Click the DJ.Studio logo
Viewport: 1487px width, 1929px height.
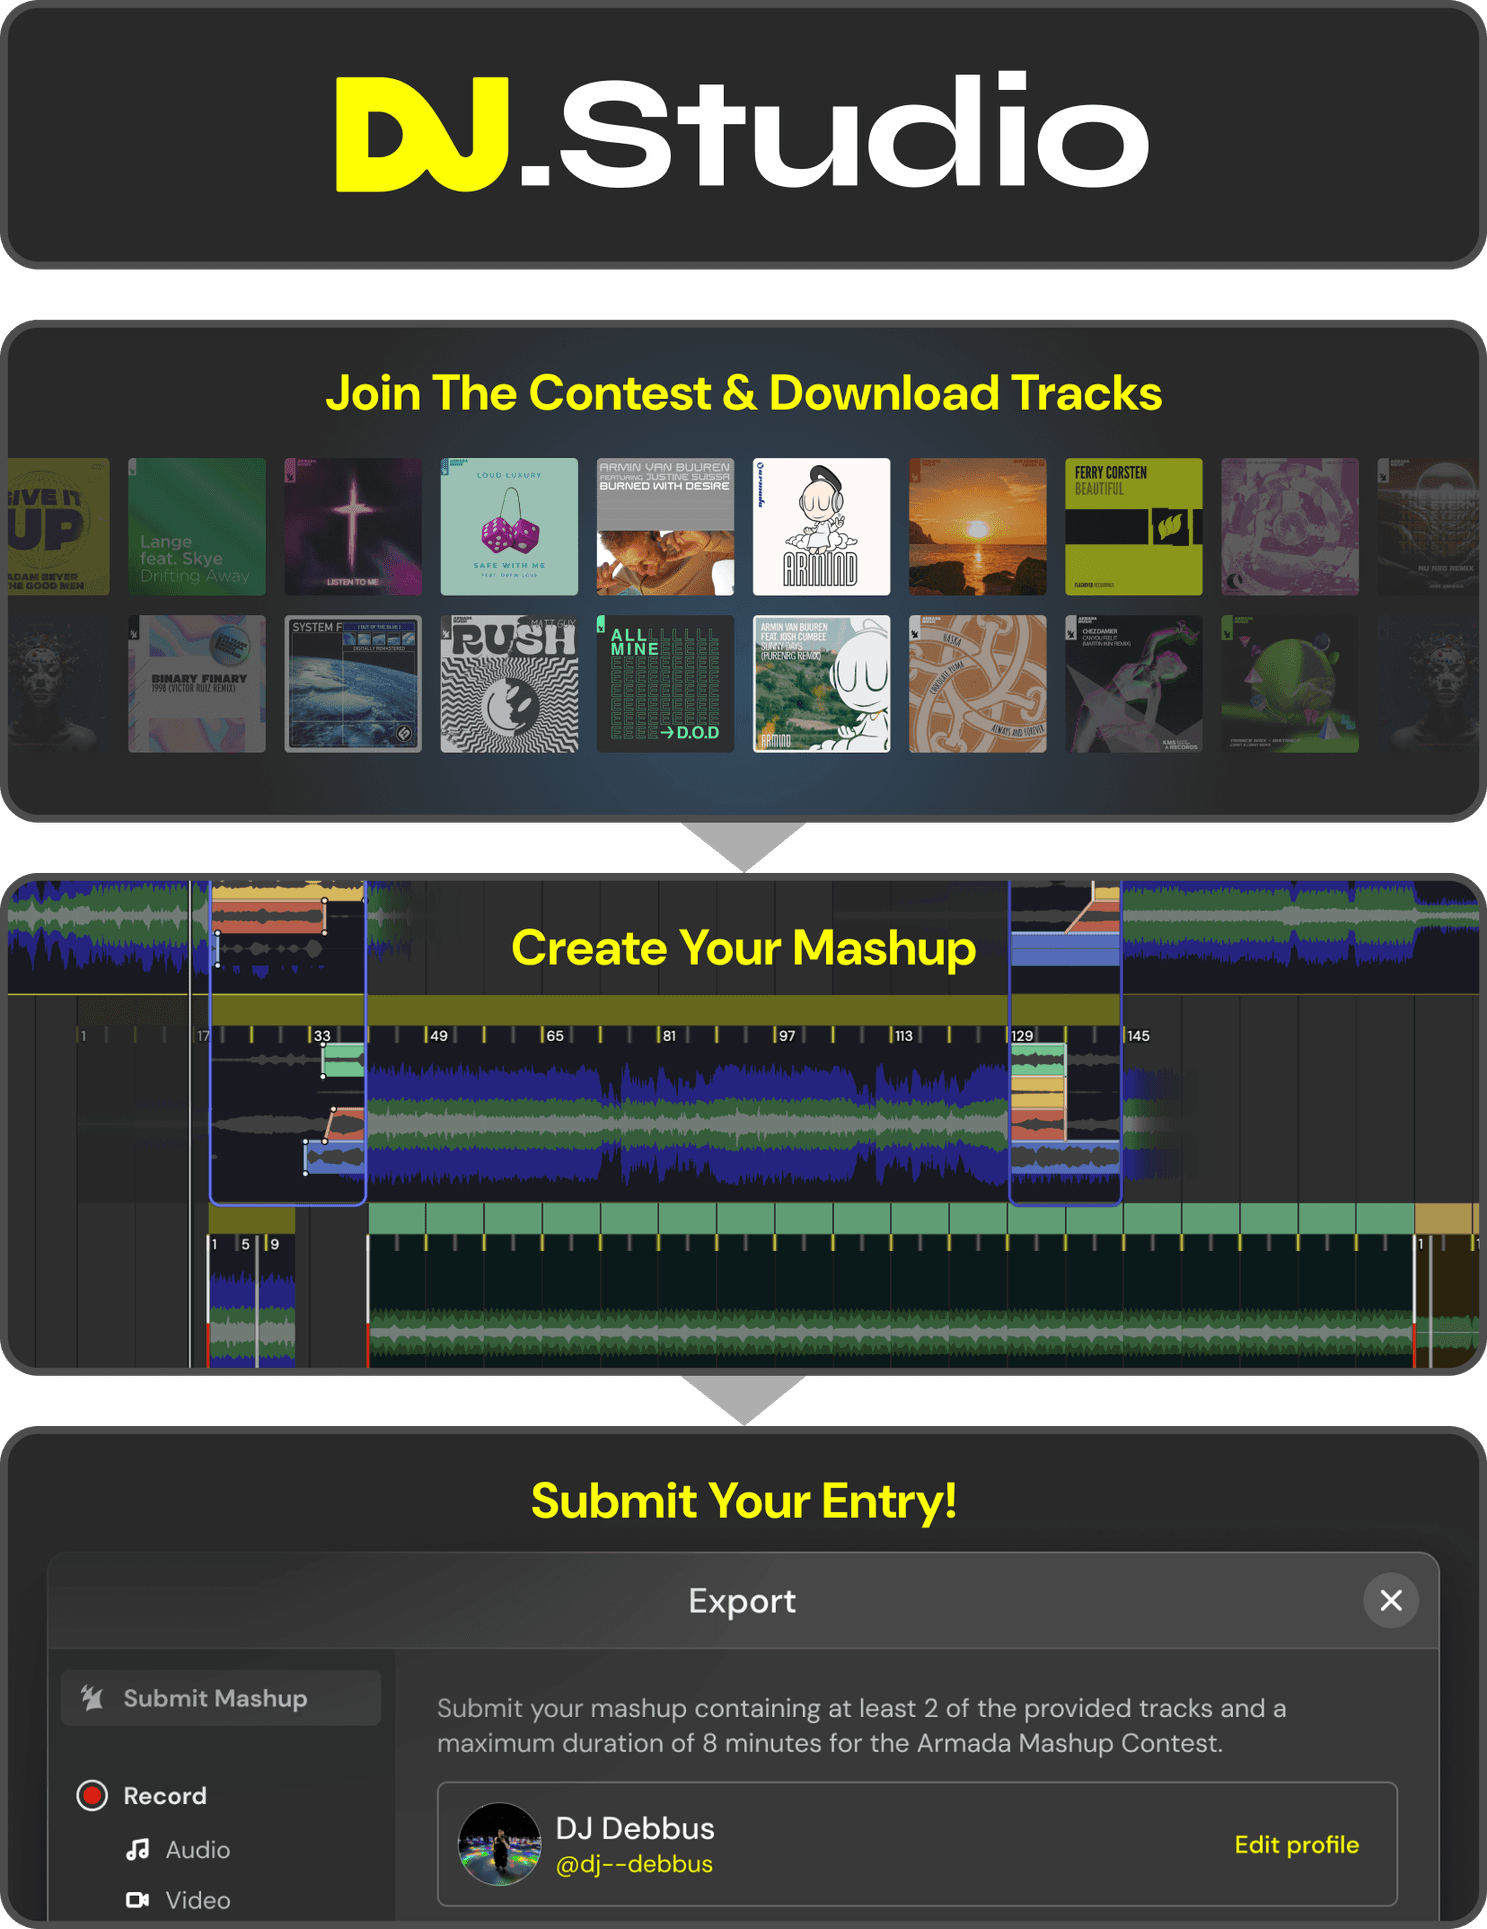tap(742, 133)
